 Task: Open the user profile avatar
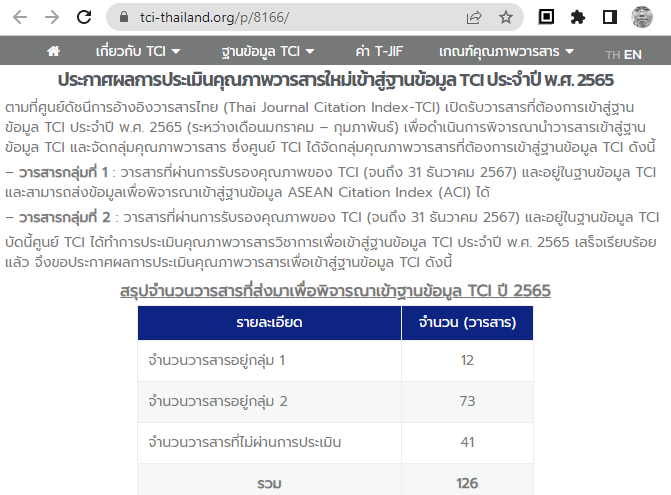pos(643,17)
